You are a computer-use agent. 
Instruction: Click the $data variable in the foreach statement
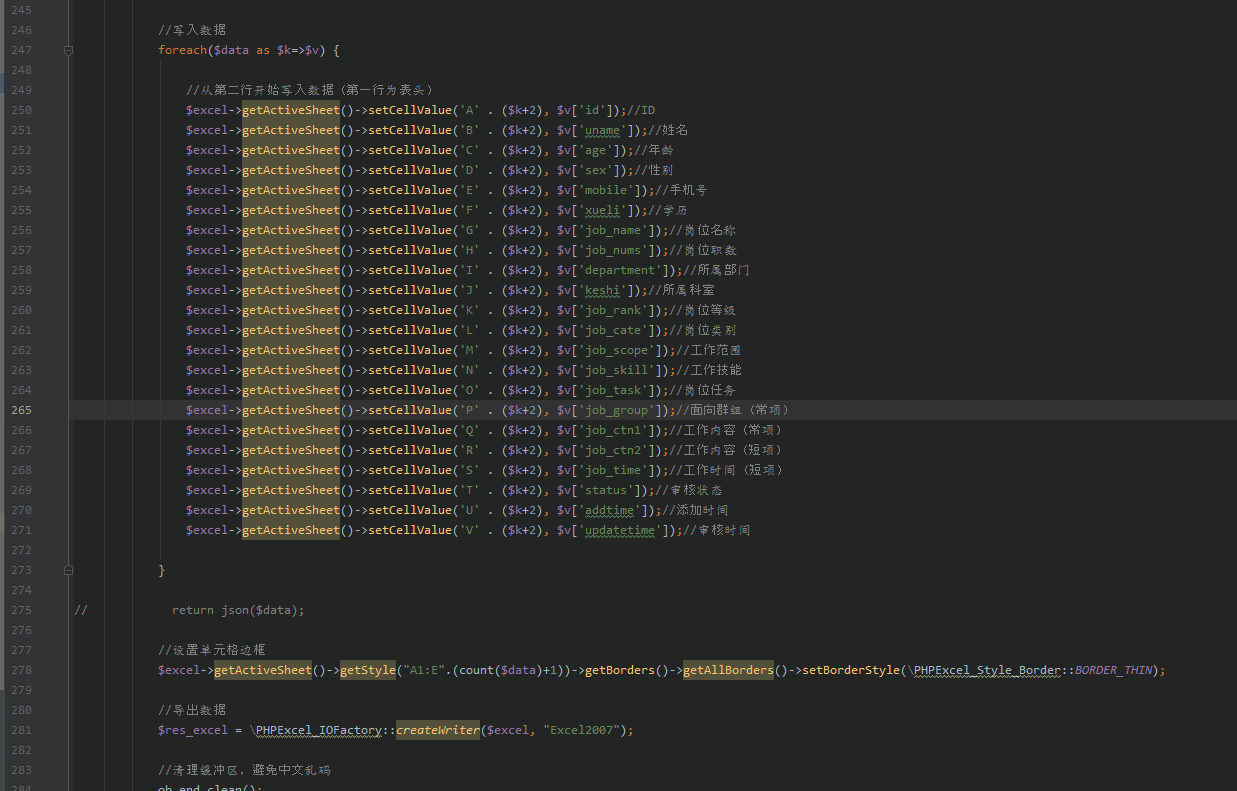tap(231, 49)
